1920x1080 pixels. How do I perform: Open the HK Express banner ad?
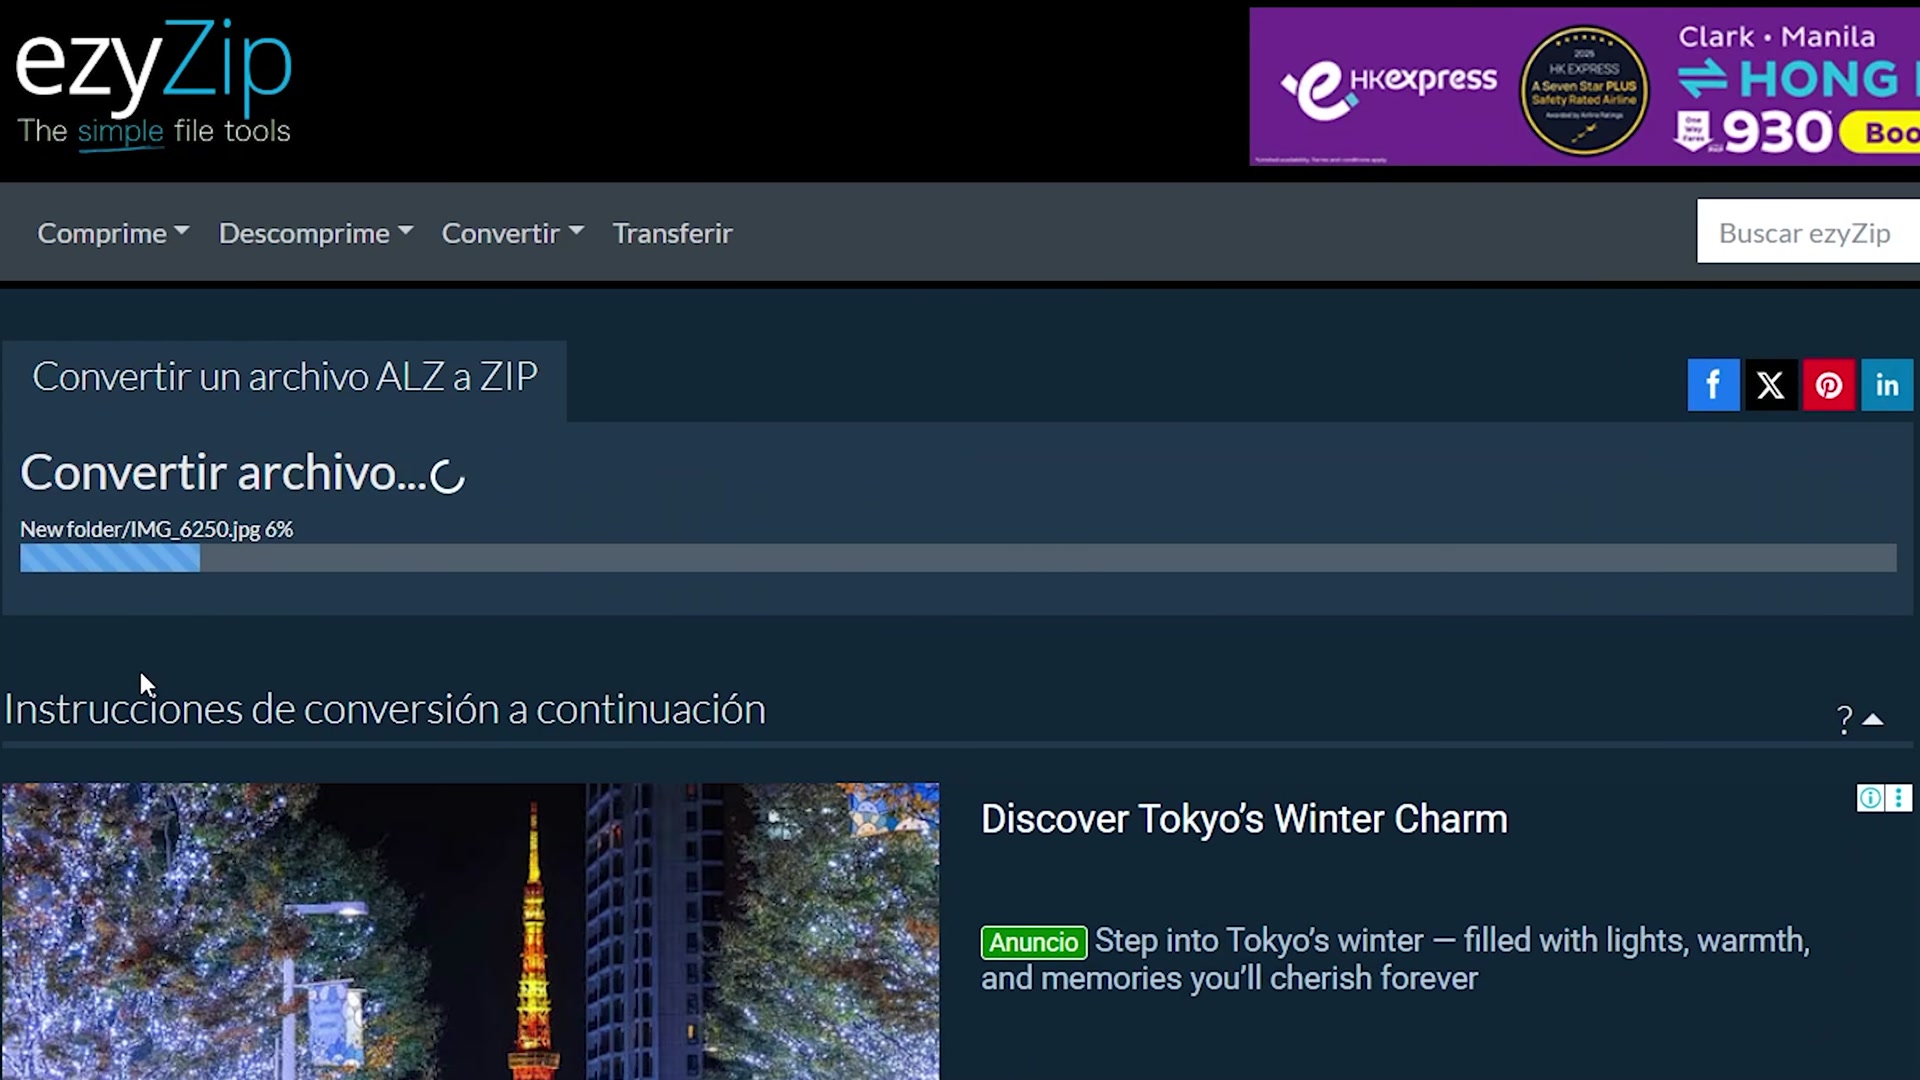[1583, 87]
